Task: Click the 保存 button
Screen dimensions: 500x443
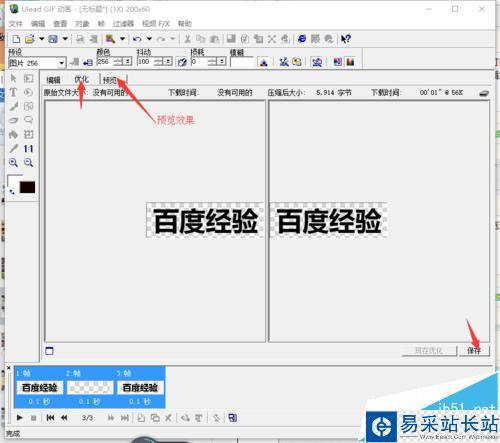Action: click(x=474, y=351)
